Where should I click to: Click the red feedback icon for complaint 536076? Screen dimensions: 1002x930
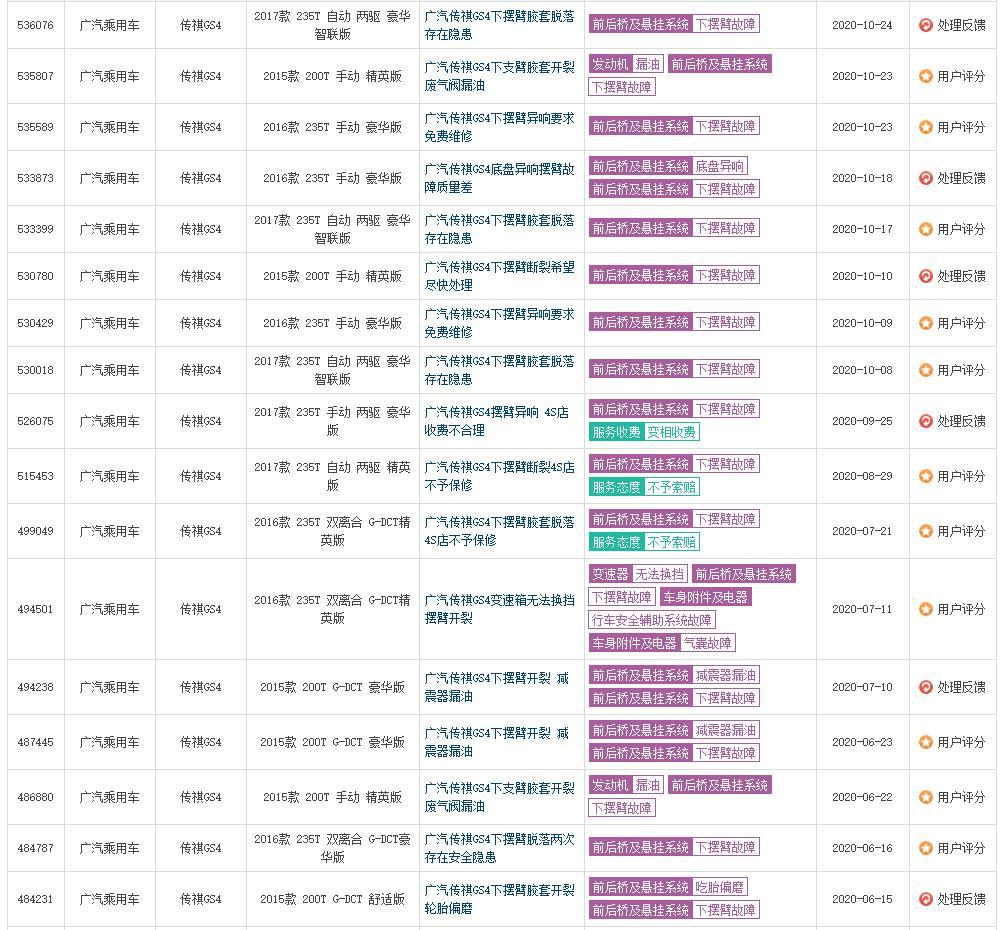(x=925, y=25)
